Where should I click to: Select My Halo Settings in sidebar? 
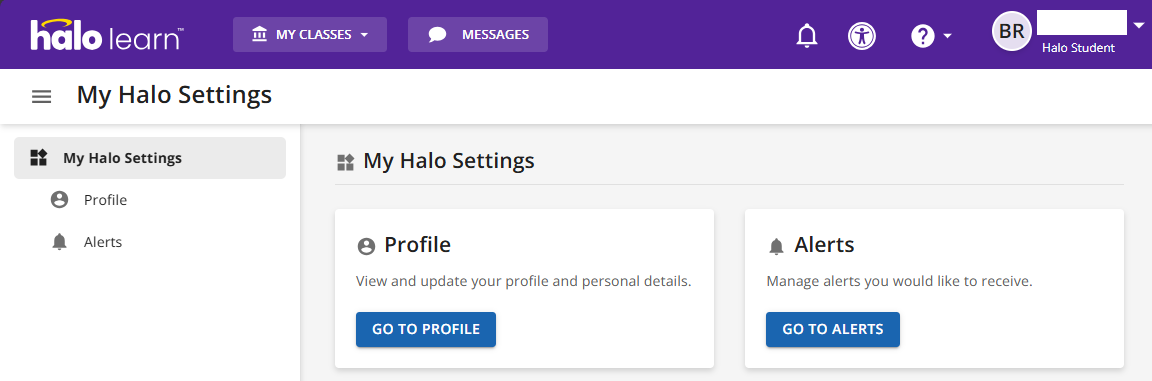(x=150, y=158)
